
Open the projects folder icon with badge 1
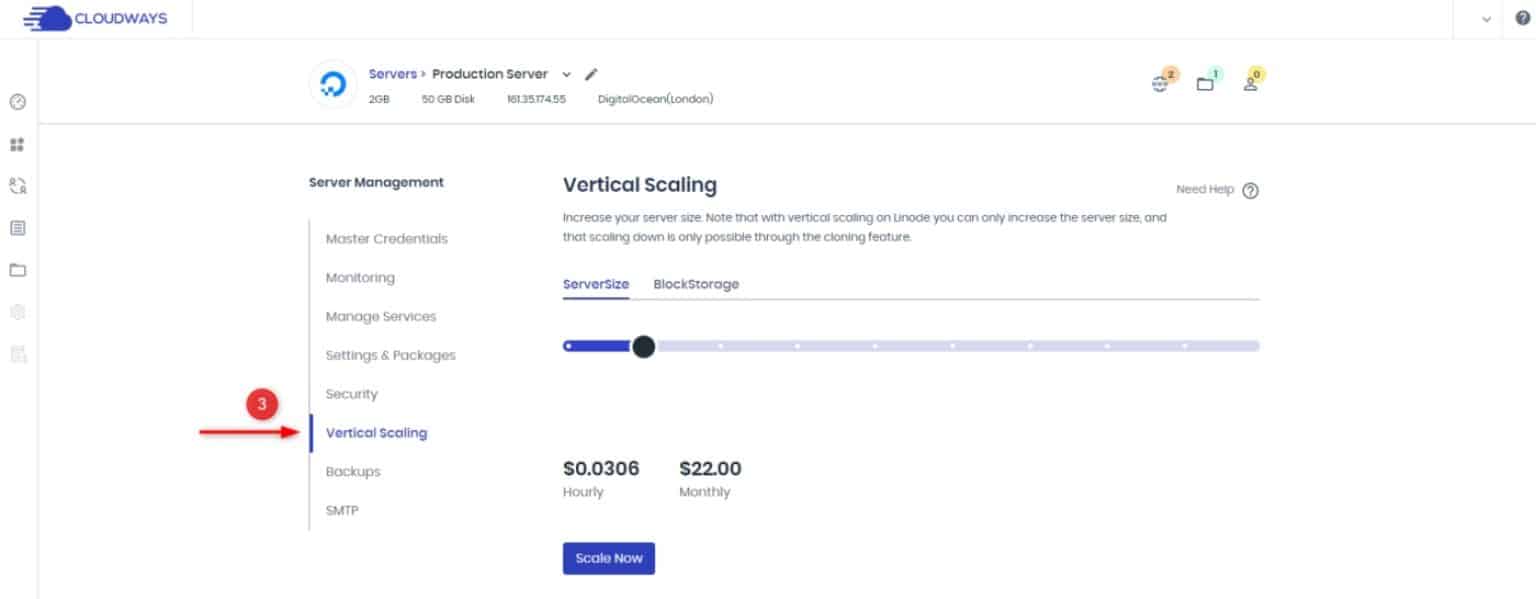1206,84
